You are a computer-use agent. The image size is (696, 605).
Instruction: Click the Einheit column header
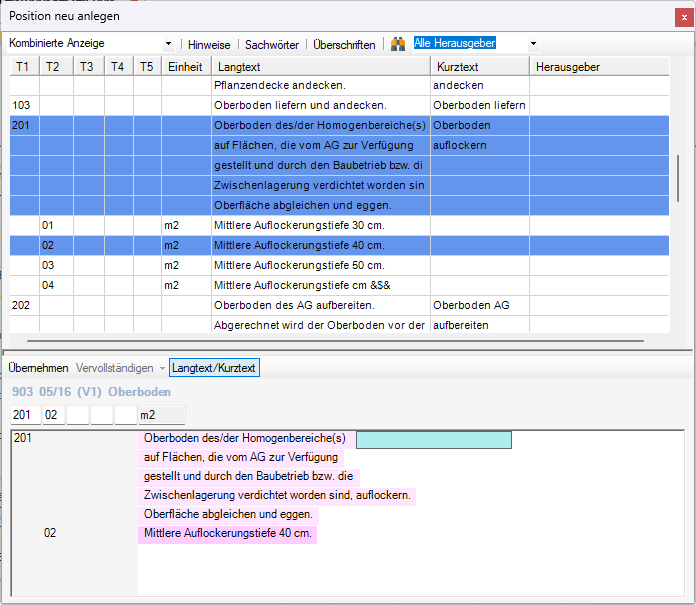click(x=186, y=67)
